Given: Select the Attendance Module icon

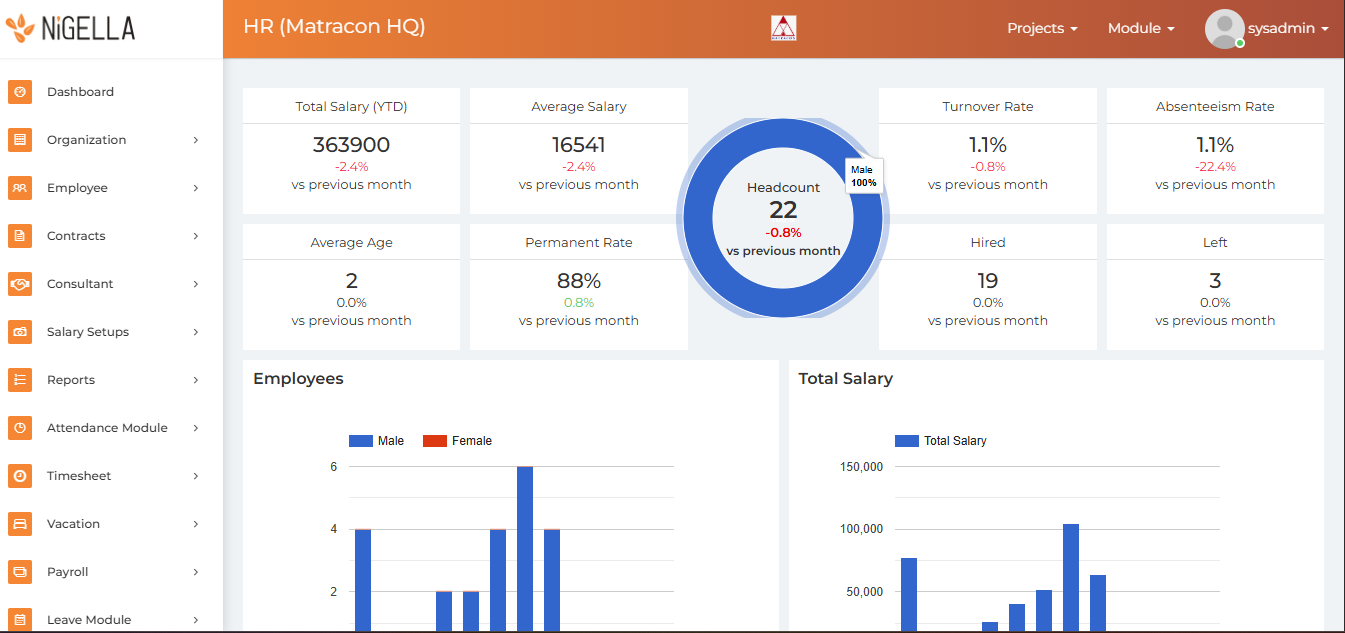Looking at the screenshot, I should pyautogui.click(x=20, y=427).
